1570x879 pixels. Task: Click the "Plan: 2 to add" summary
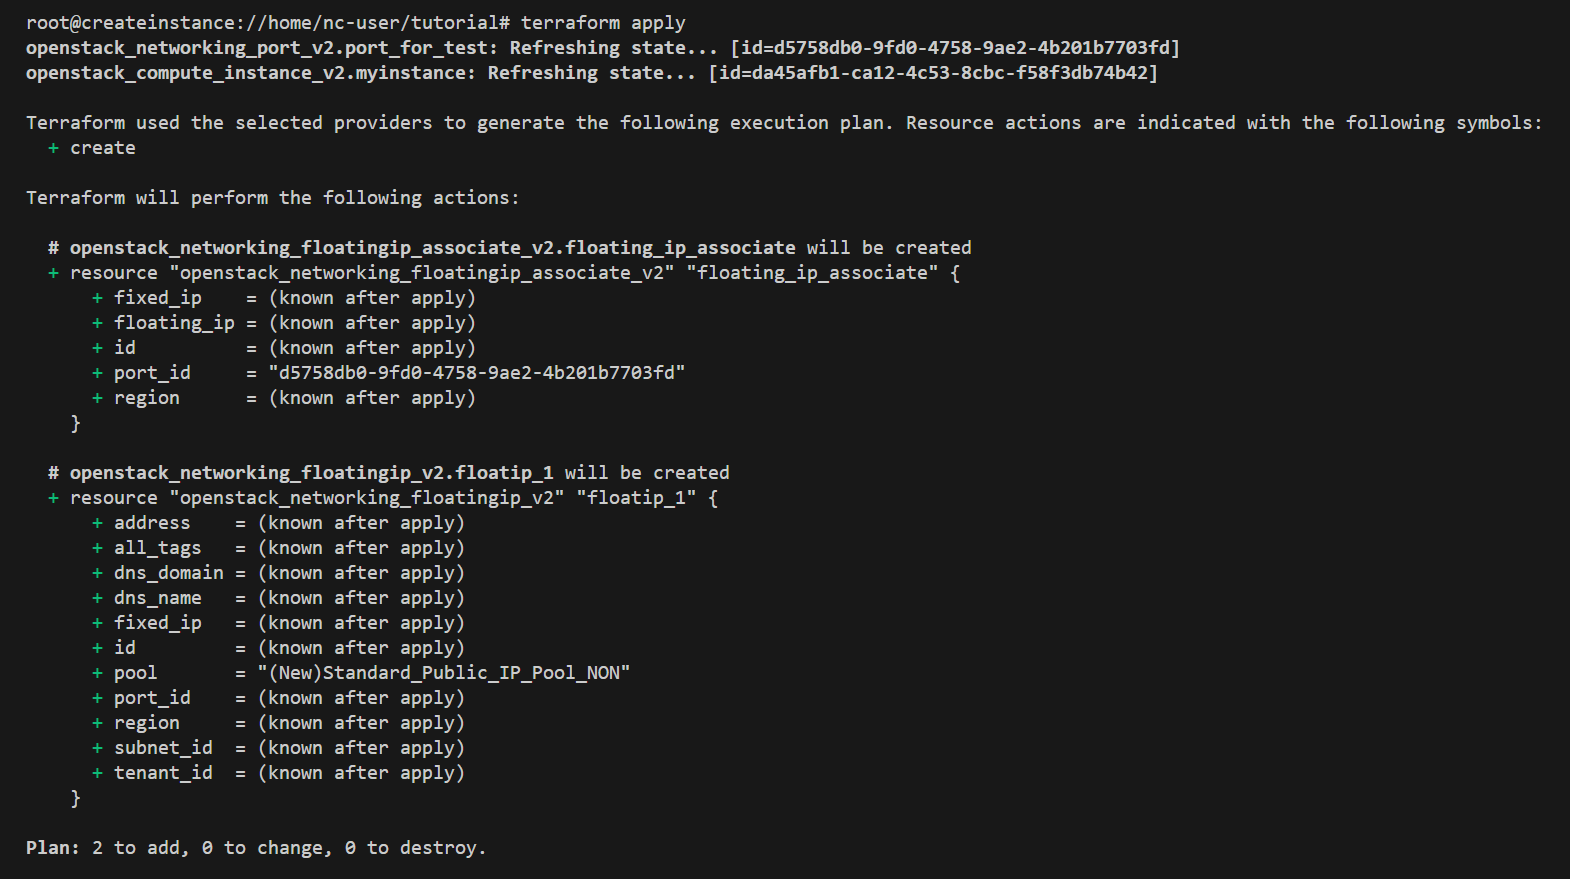256,848
